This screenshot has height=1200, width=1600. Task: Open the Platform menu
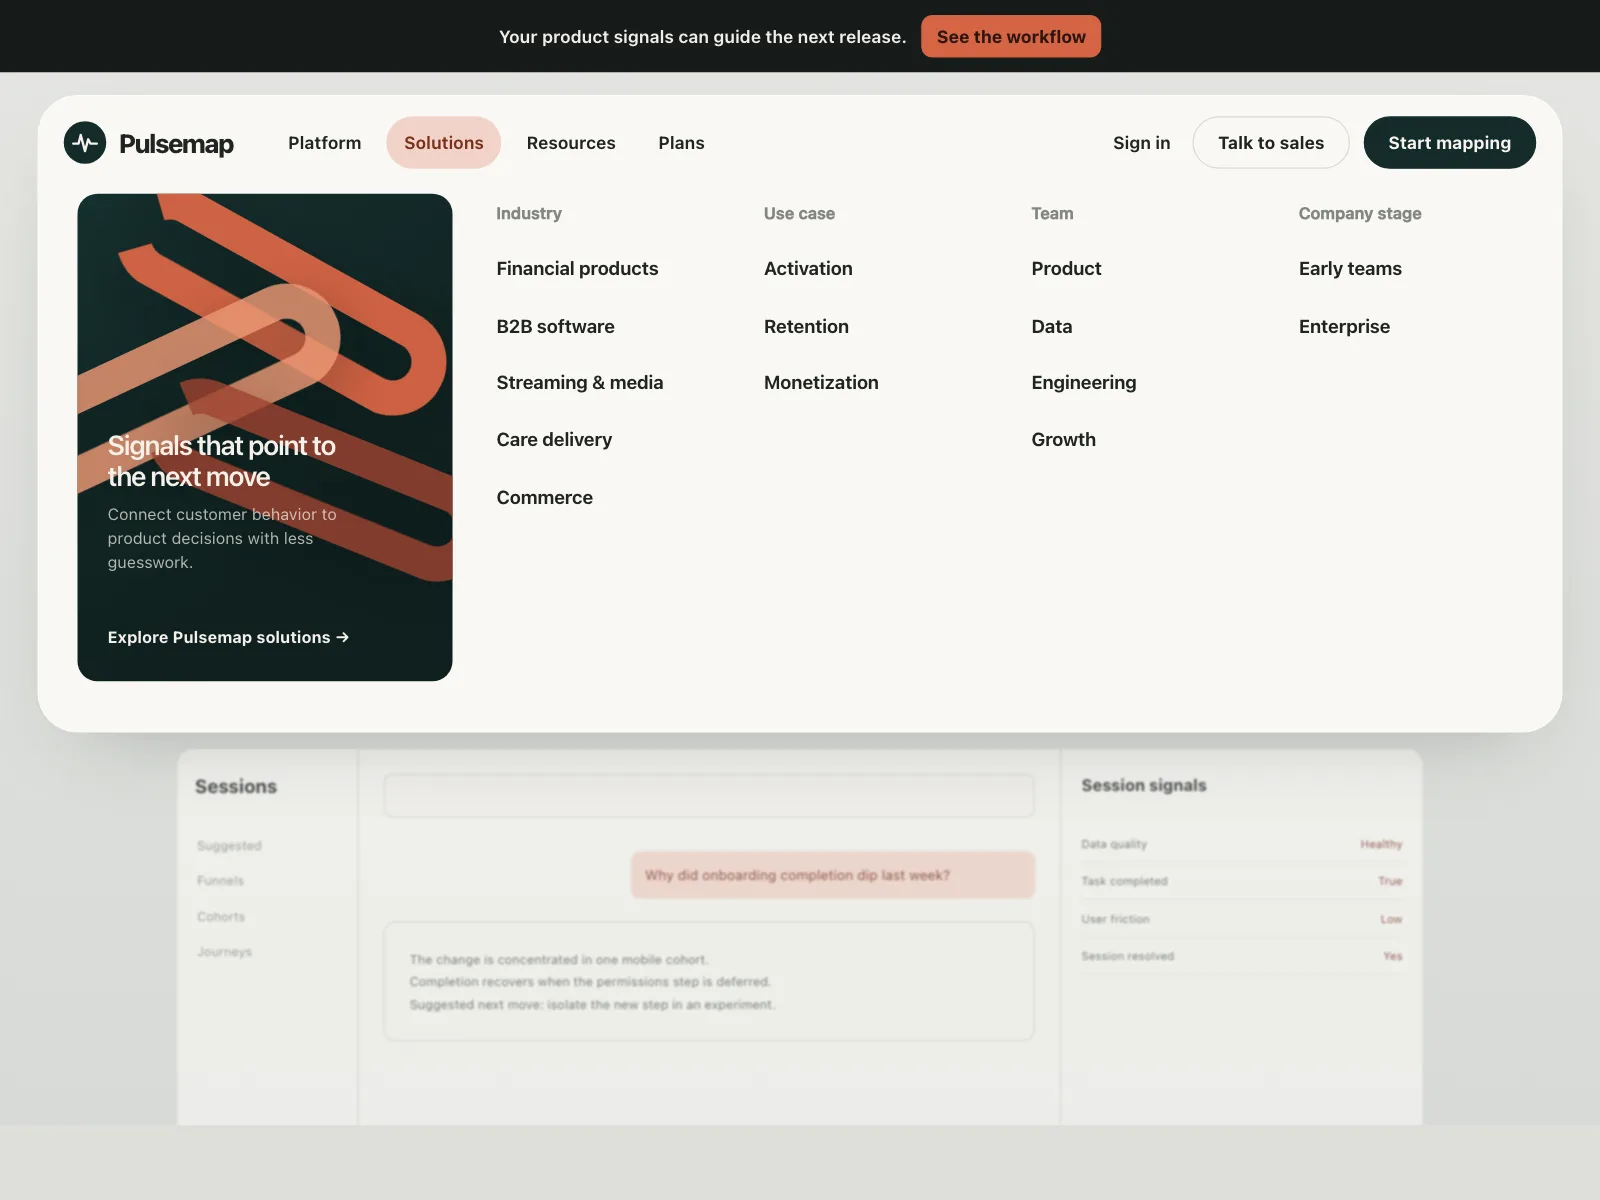coord(325,143)
